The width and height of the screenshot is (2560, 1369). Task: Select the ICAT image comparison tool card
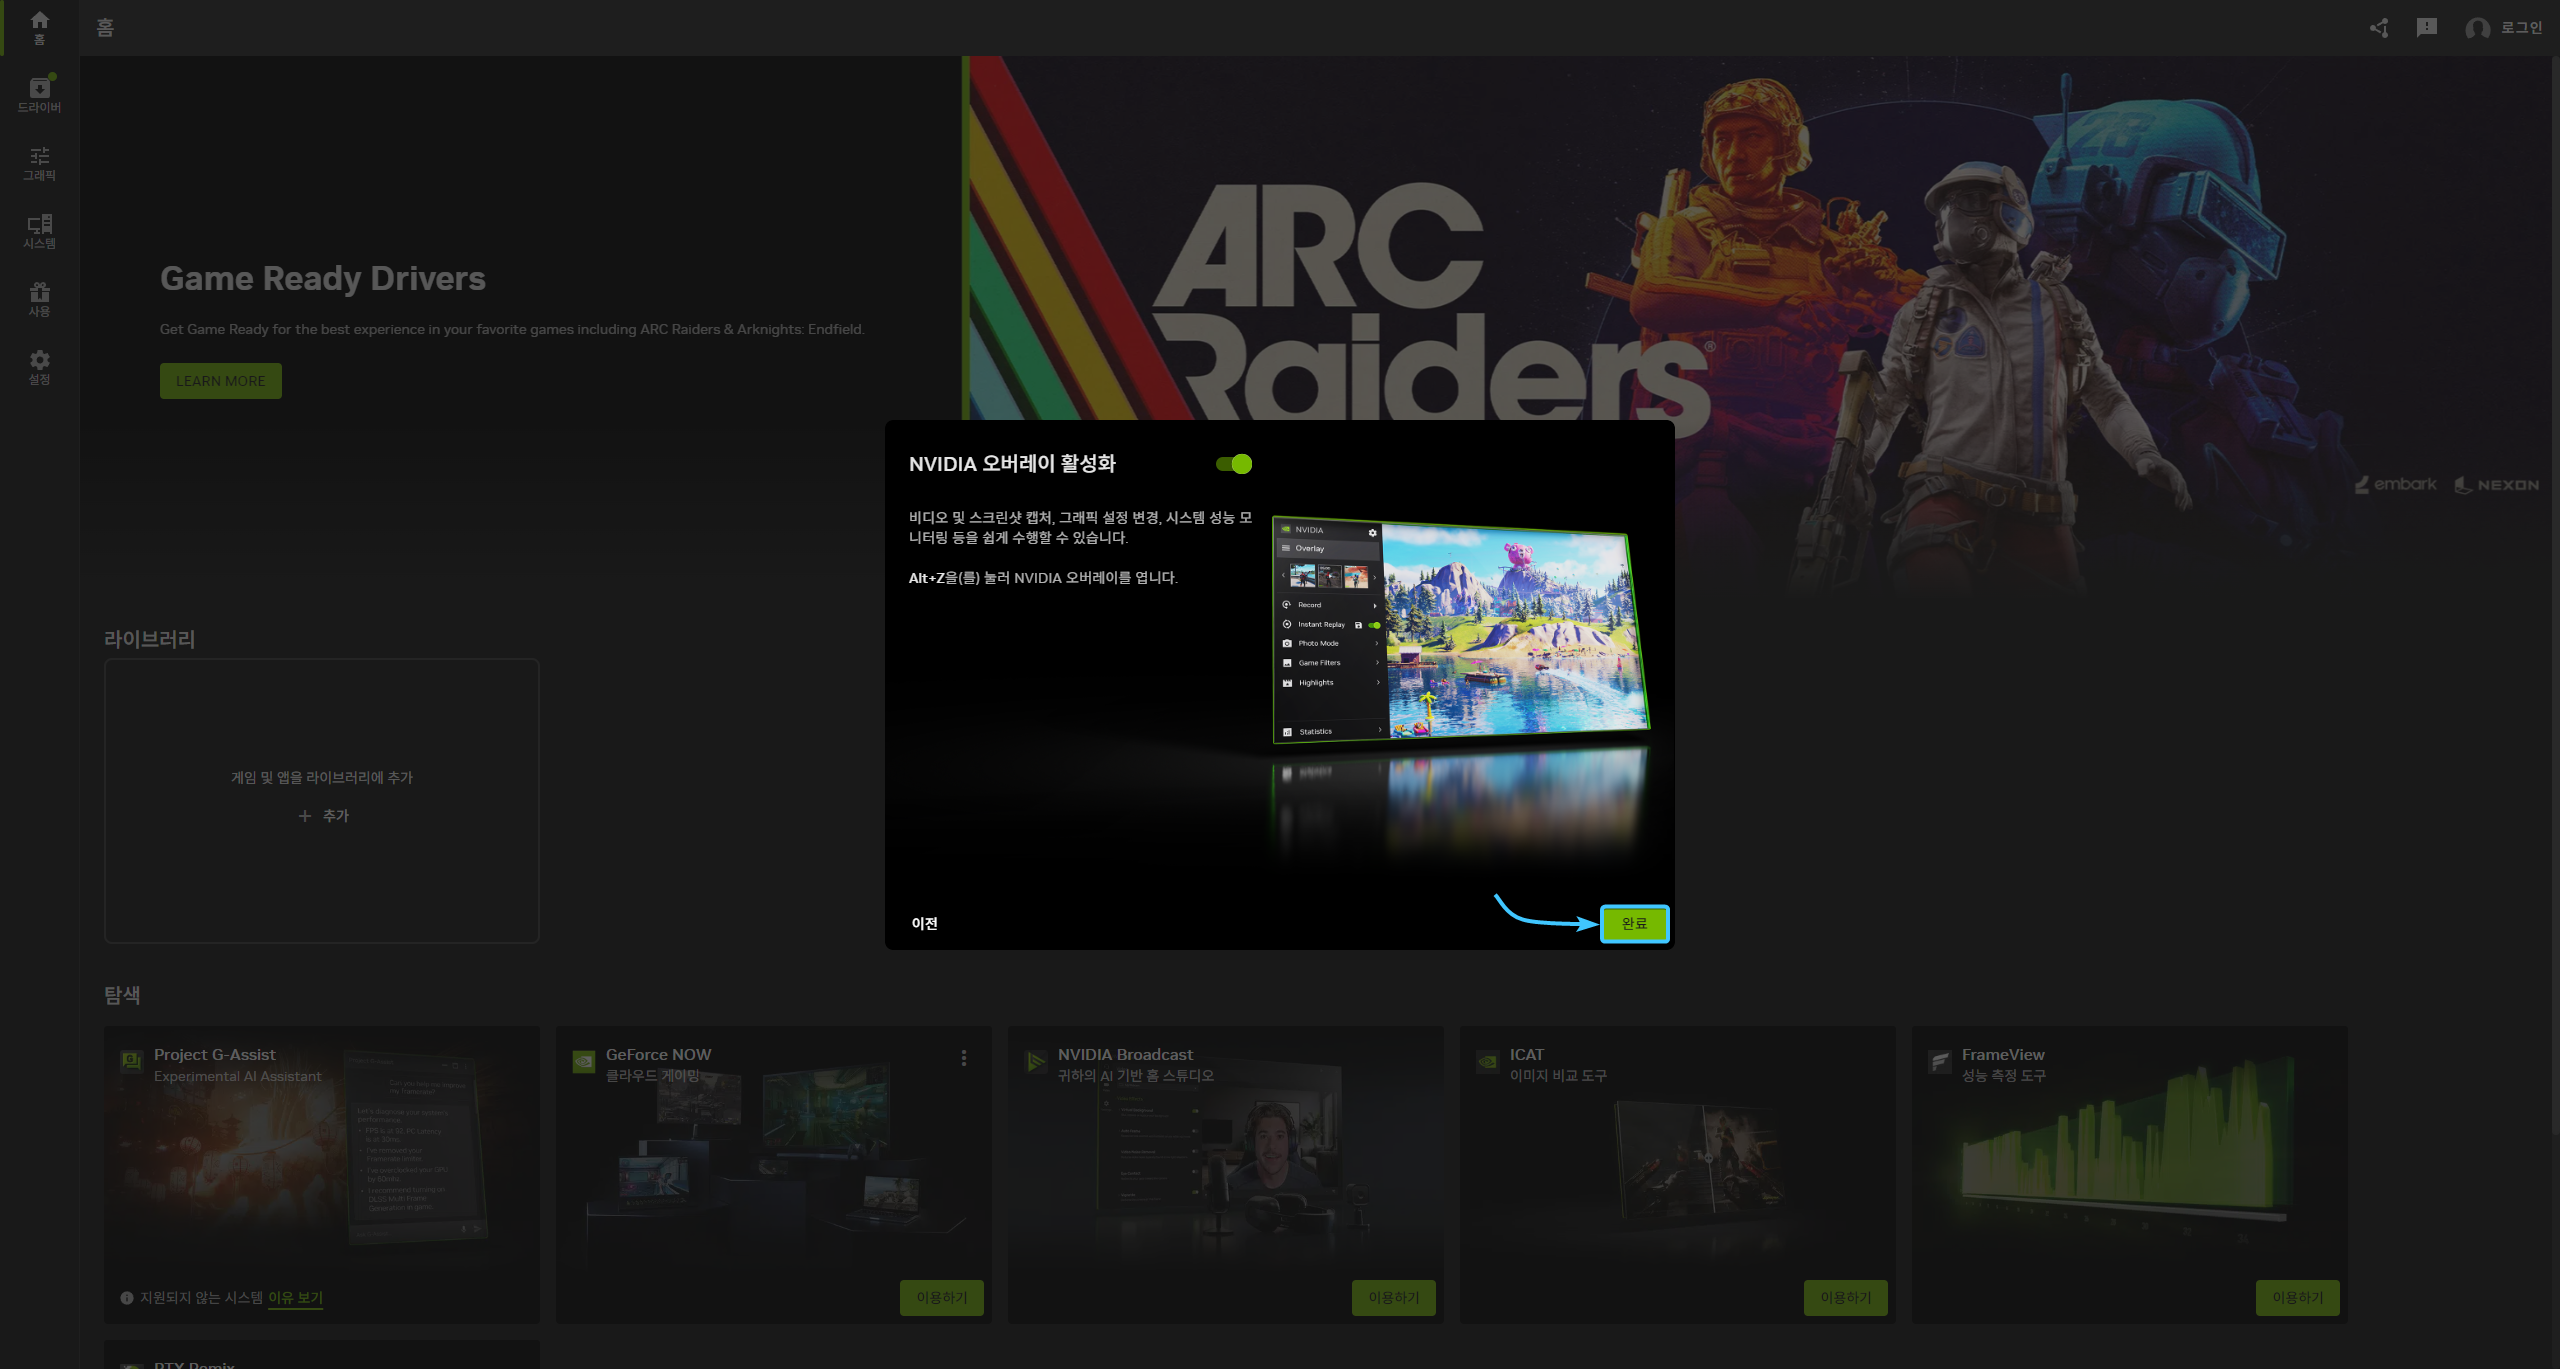[1677, 1160]
